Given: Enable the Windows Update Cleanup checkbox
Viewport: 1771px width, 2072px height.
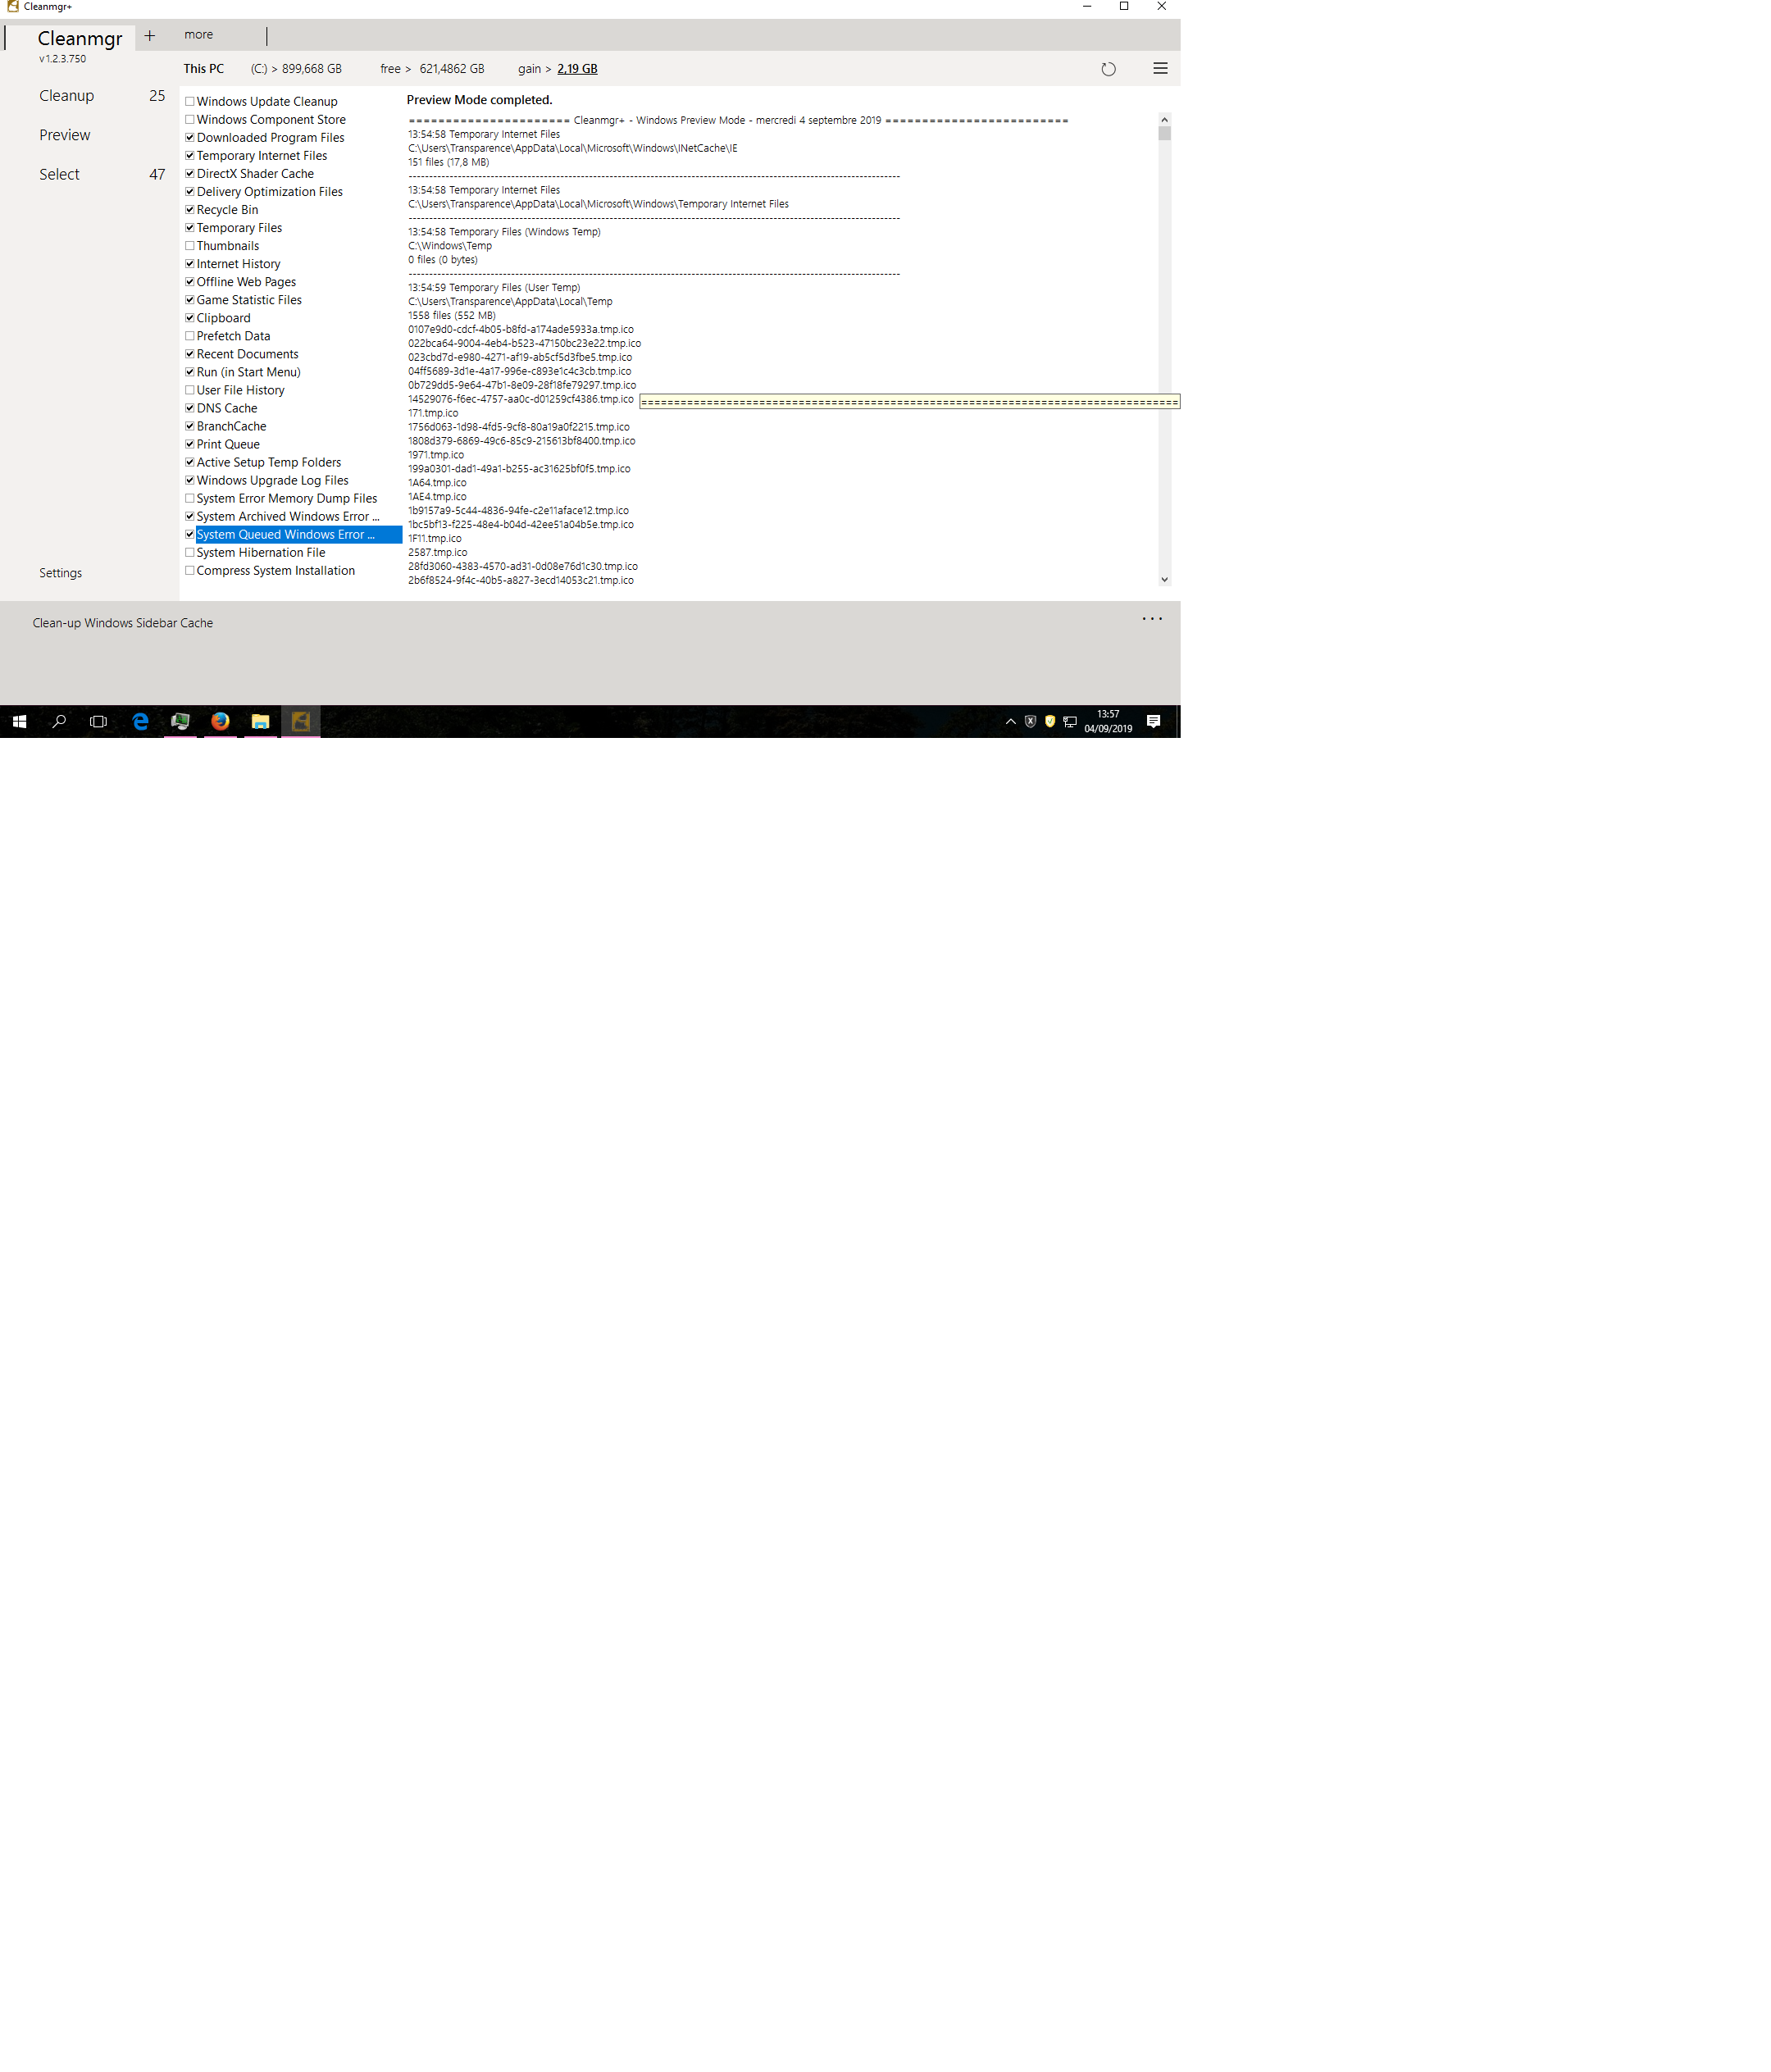Looking at the screenshot, I should click(x=190, y=102).
